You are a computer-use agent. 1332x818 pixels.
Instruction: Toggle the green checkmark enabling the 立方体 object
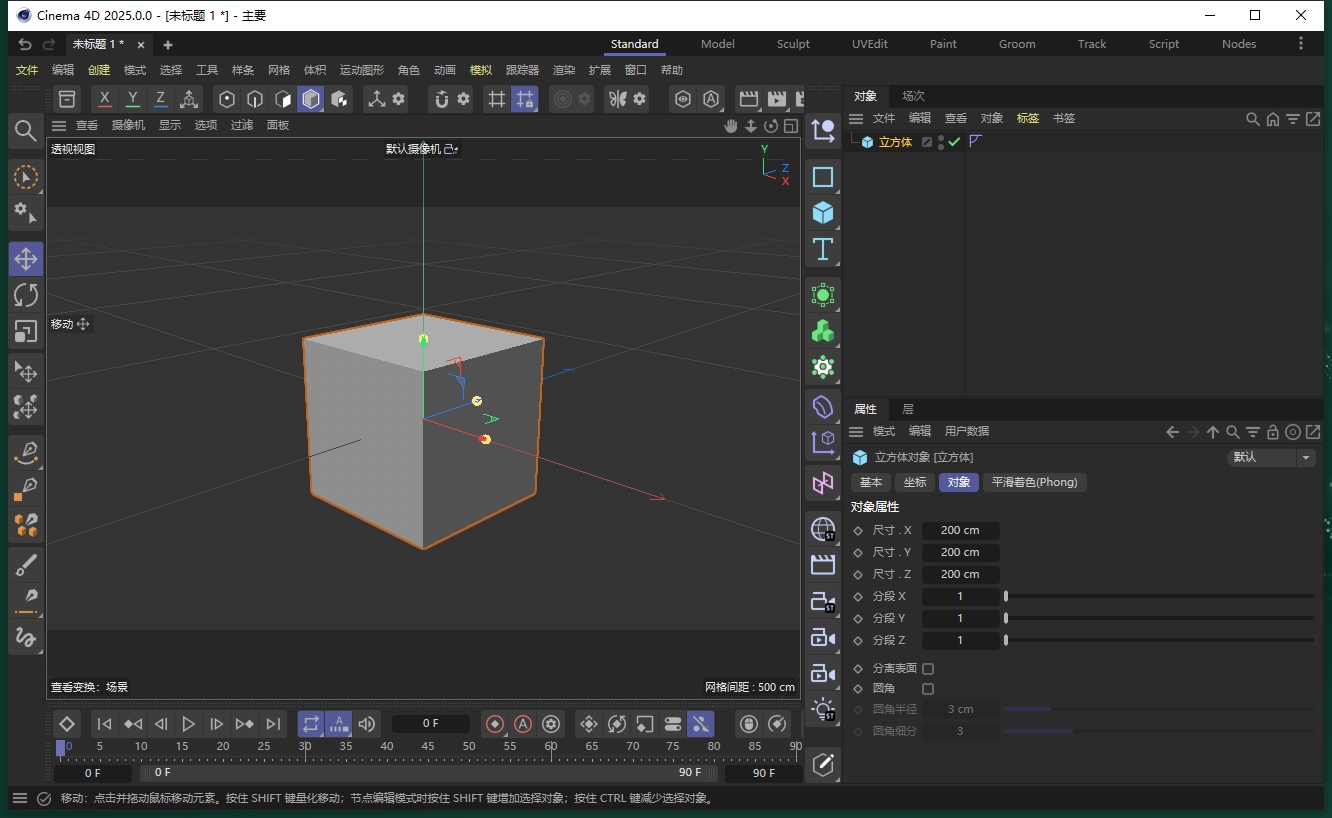pyautogui.click(x=953, y=141)
